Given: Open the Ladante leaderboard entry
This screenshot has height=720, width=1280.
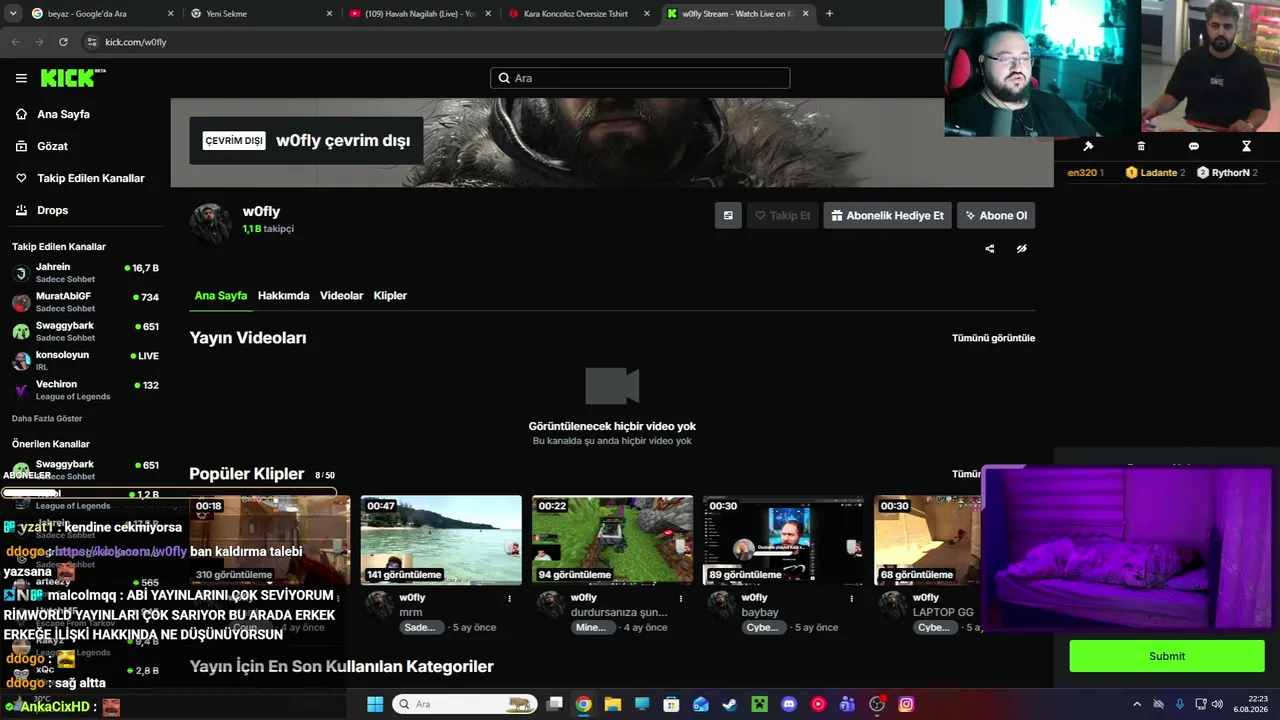Looking at the screenshot, I should [x=1155, y=173].
